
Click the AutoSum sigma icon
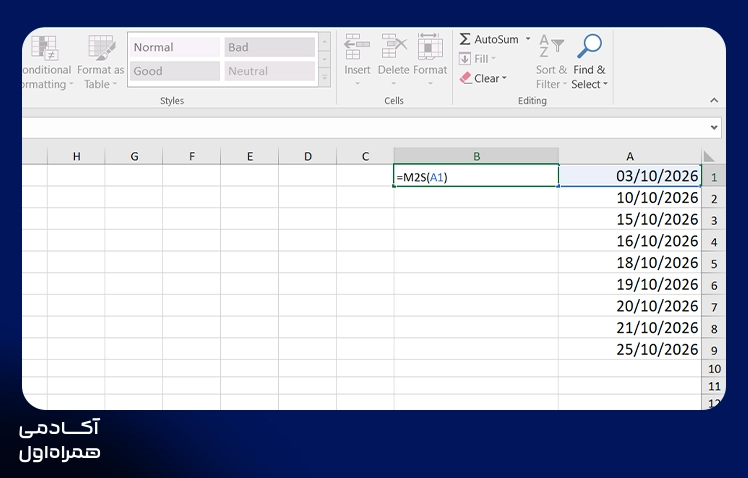click(x=465, y=39)
